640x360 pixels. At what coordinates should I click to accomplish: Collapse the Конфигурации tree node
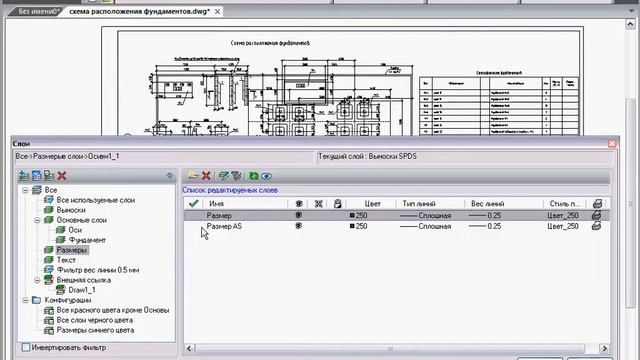pyautogui.click(x=25, y=300)
